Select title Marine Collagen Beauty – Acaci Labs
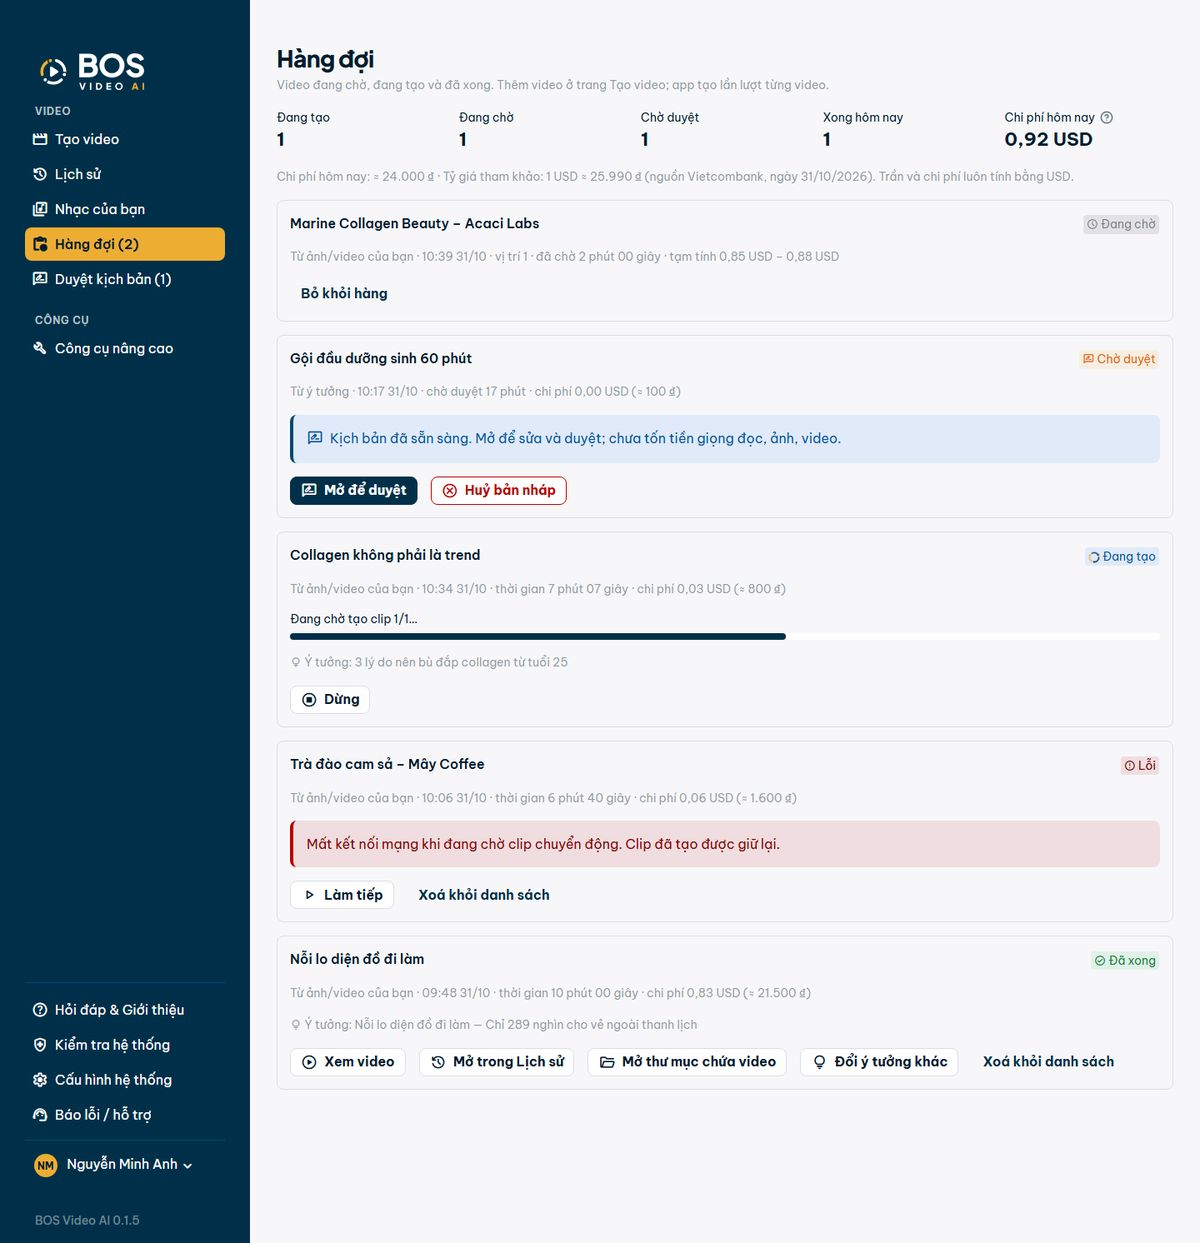 414,224
